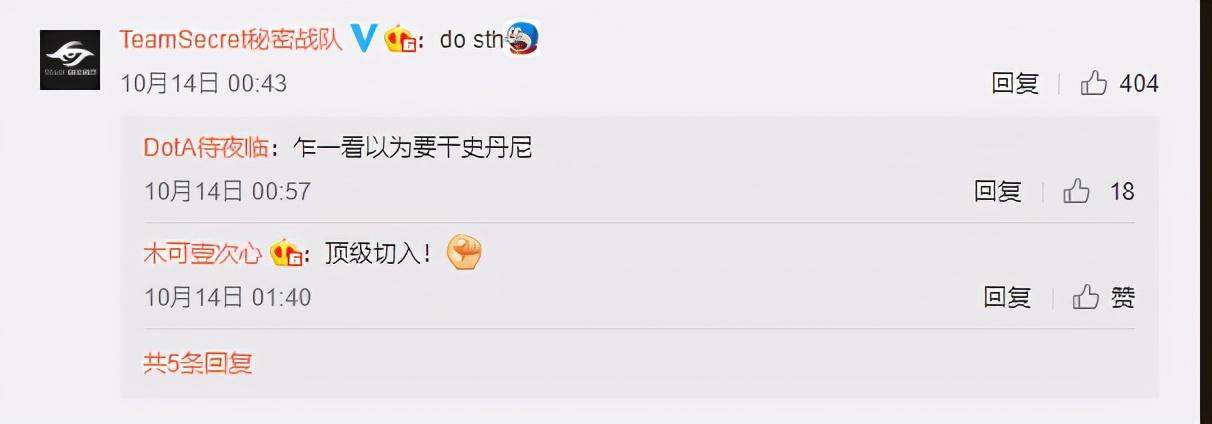Screen dimensions: 1212x424
Task: Reply to the 木可壹次心 comment
Action: (1007, 297)
